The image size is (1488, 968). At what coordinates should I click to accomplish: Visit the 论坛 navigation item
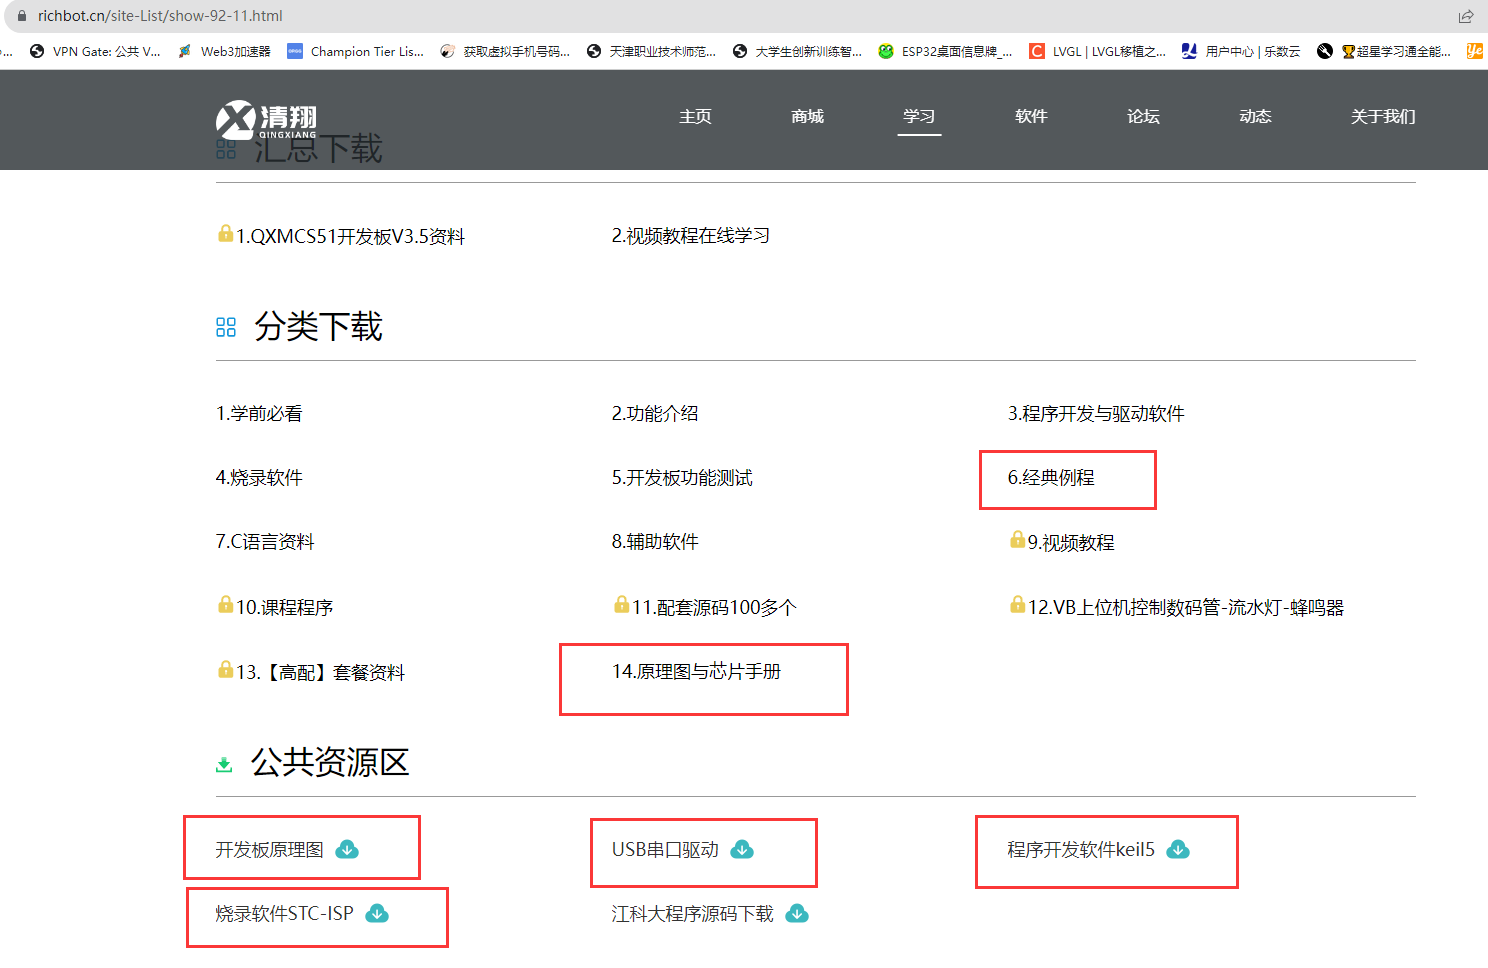(1143, 117)
